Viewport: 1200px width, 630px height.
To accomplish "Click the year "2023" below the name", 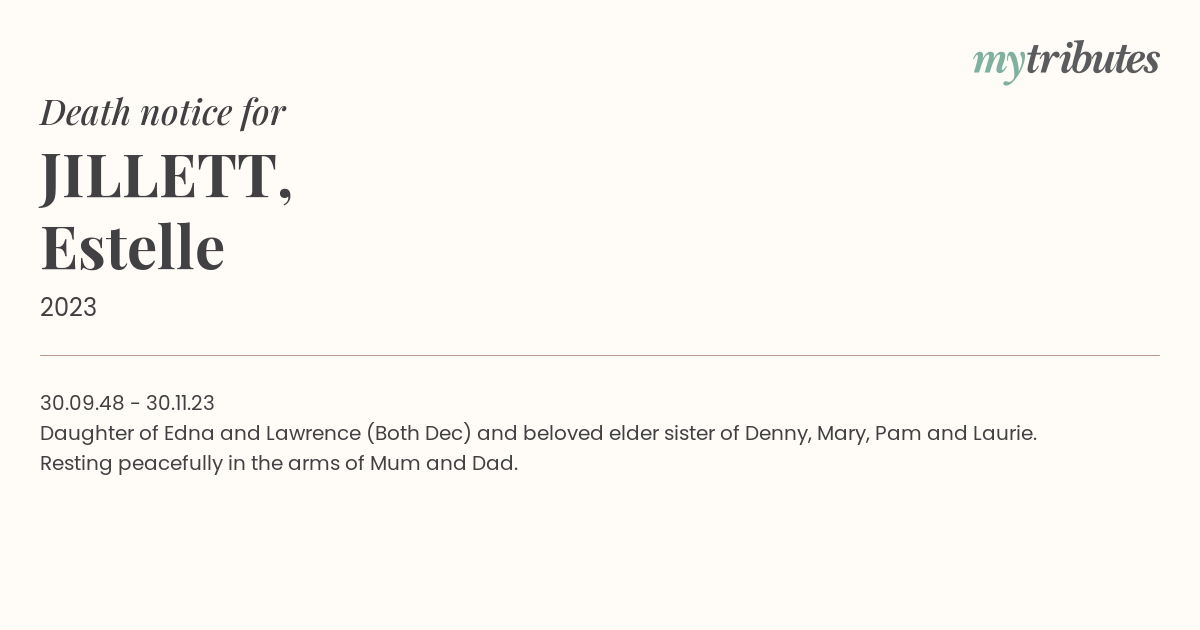I will tap(68, 307).
